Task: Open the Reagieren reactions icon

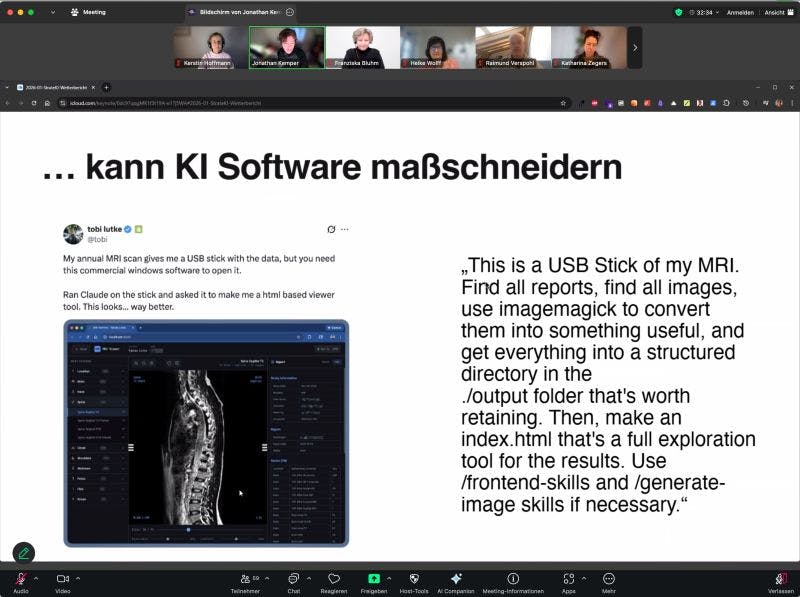Action: pyautogui.click(x=334, y=579)
